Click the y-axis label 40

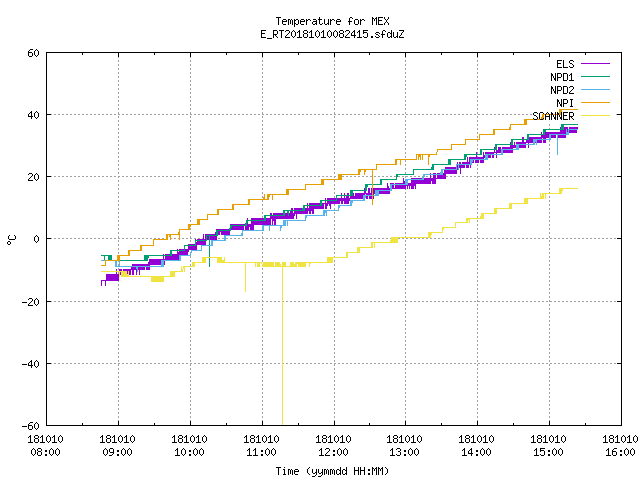33,115
